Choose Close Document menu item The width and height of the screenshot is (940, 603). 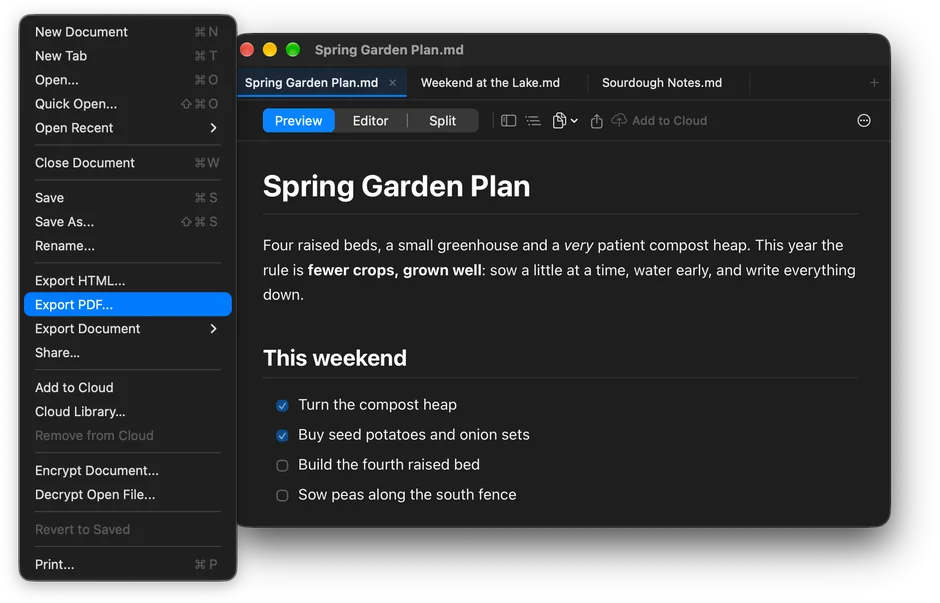point(128,162)
